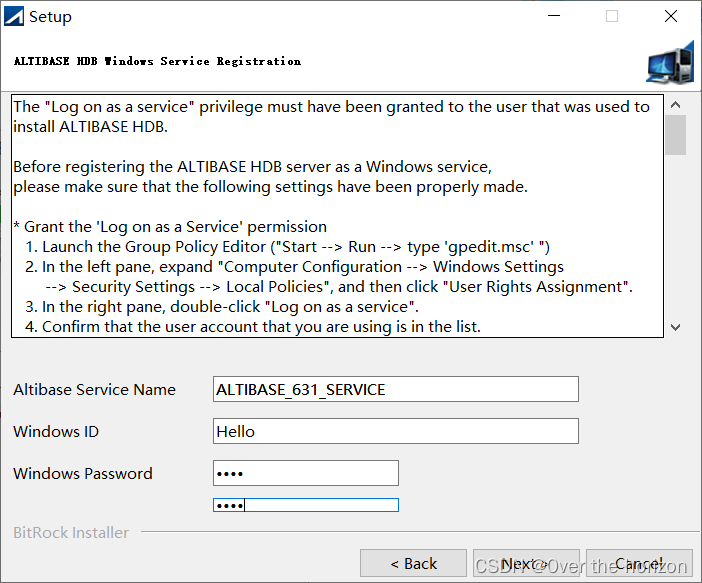Cancel the setup wizard
Image resolution: width=702 pixels, height=583 pixels.
pos(639,563)
